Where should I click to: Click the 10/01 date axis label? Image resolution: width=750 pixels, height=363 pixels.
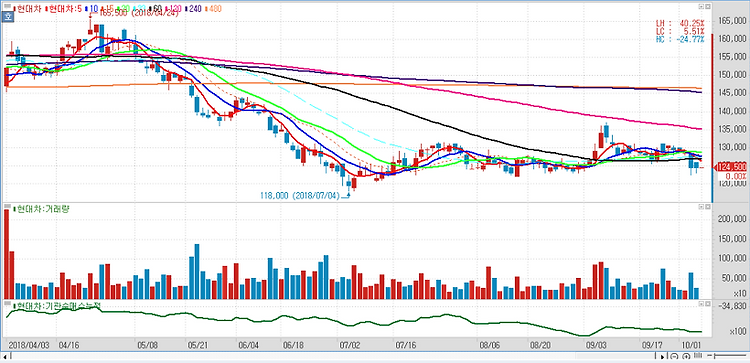691,344
